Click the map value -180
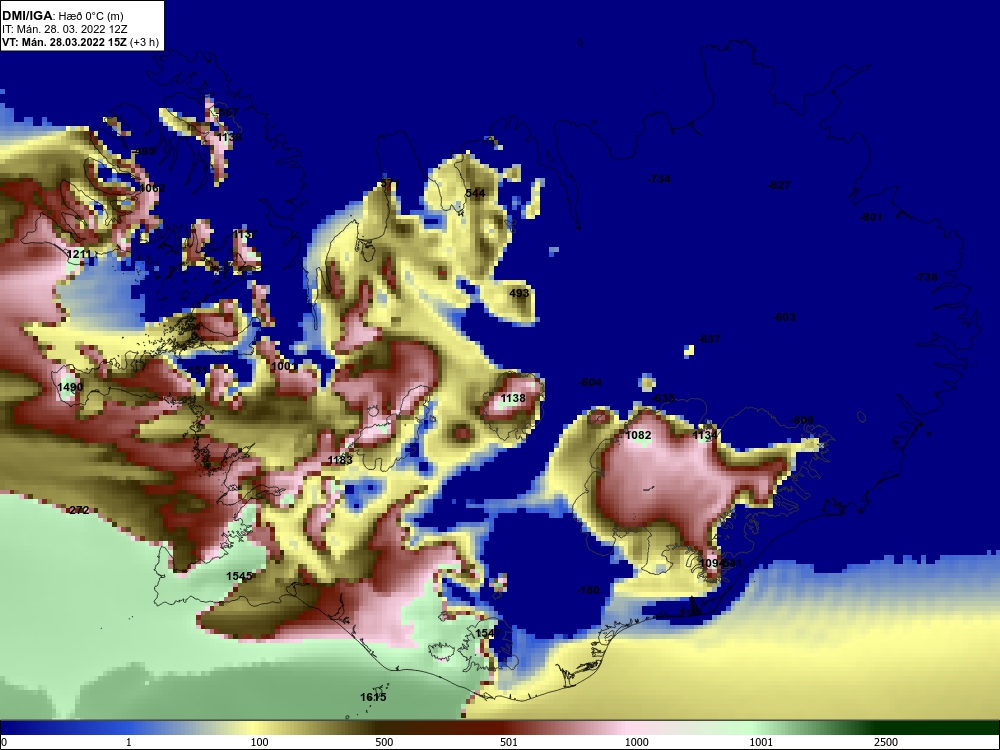This screenshot has width=1000, height=750. 588,590
